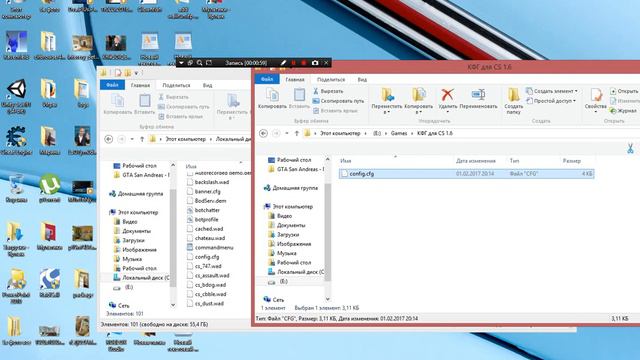
Task: Select Музыка in the front navigation pane
Action: [x=282, y=253]
